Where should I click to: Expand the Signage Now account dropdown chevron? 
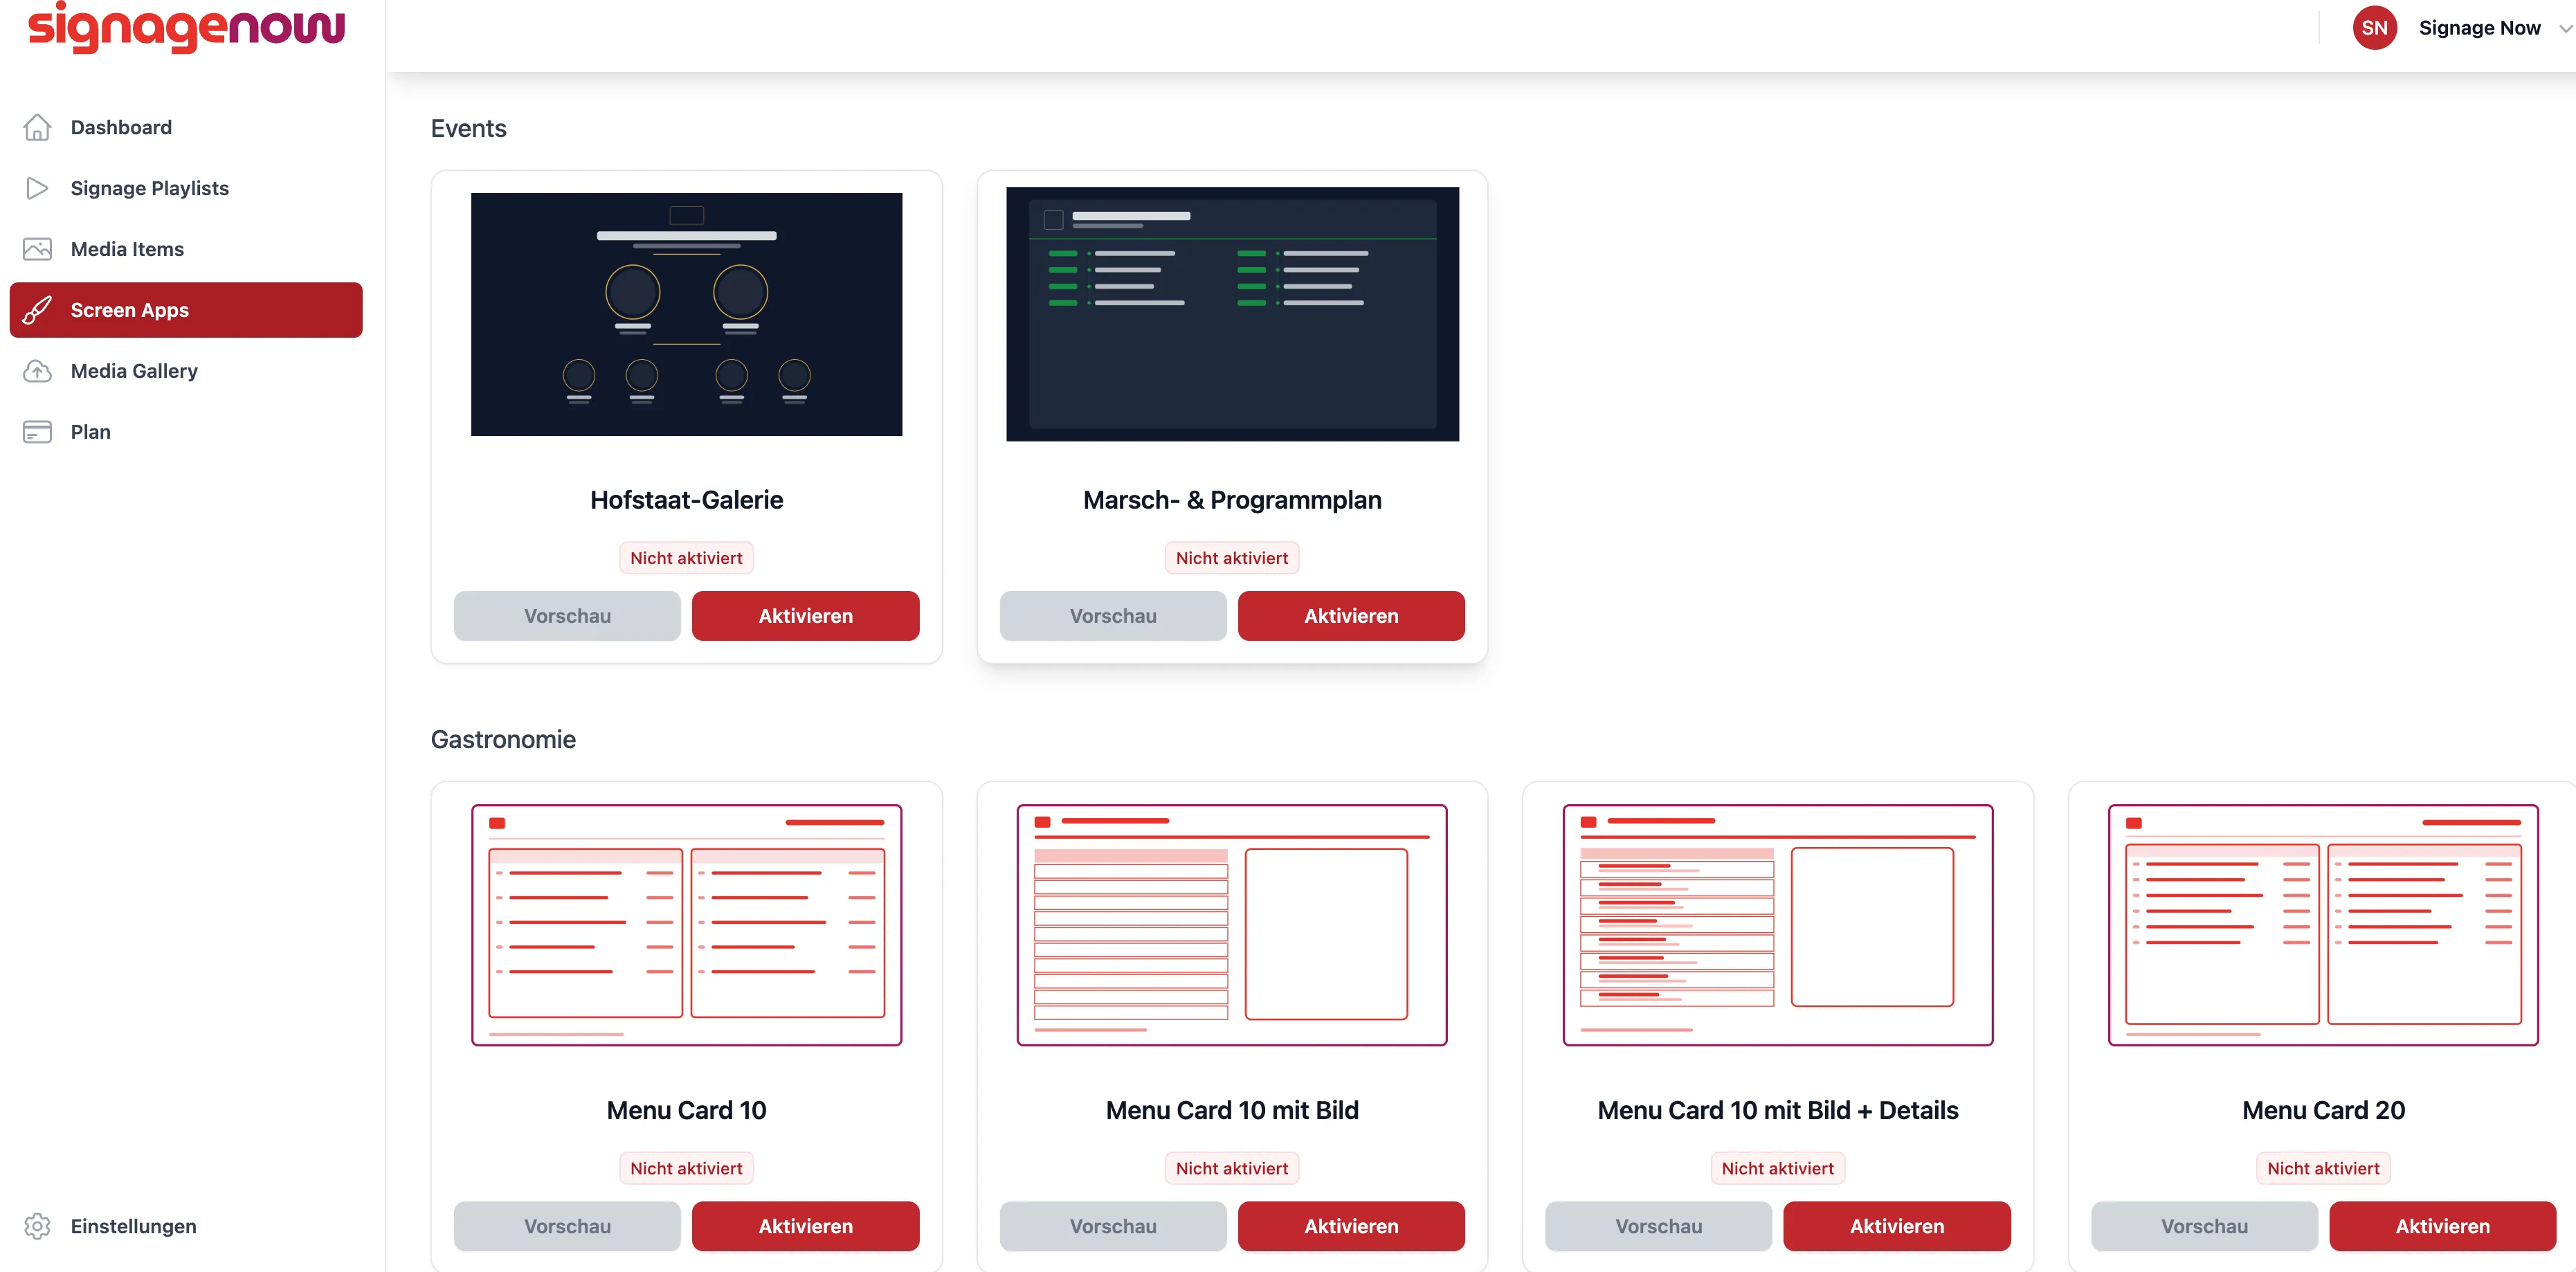pos(2565,29)
